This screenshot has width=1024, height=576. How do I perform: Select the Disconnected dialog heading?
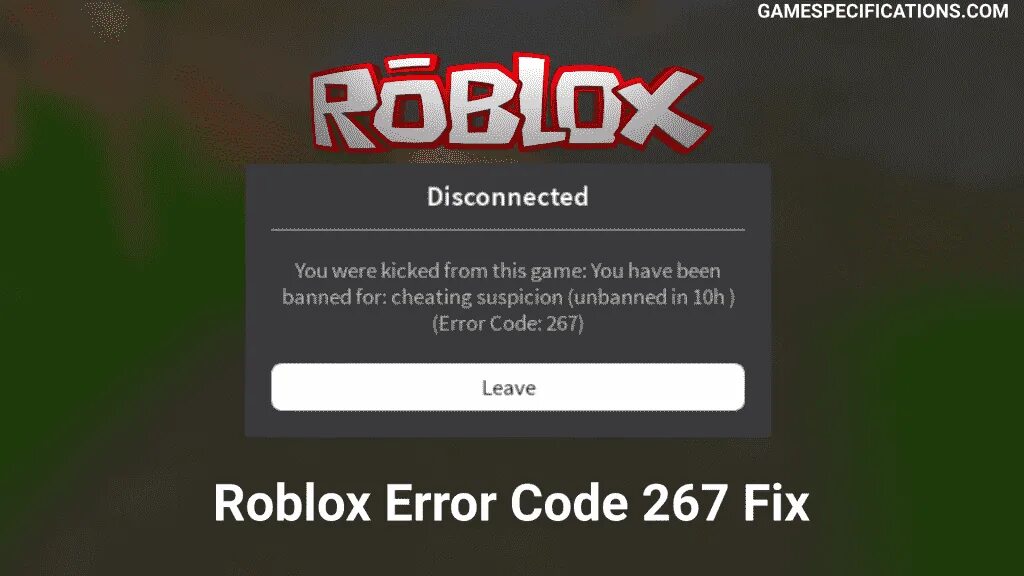click(x=507, y=197)
